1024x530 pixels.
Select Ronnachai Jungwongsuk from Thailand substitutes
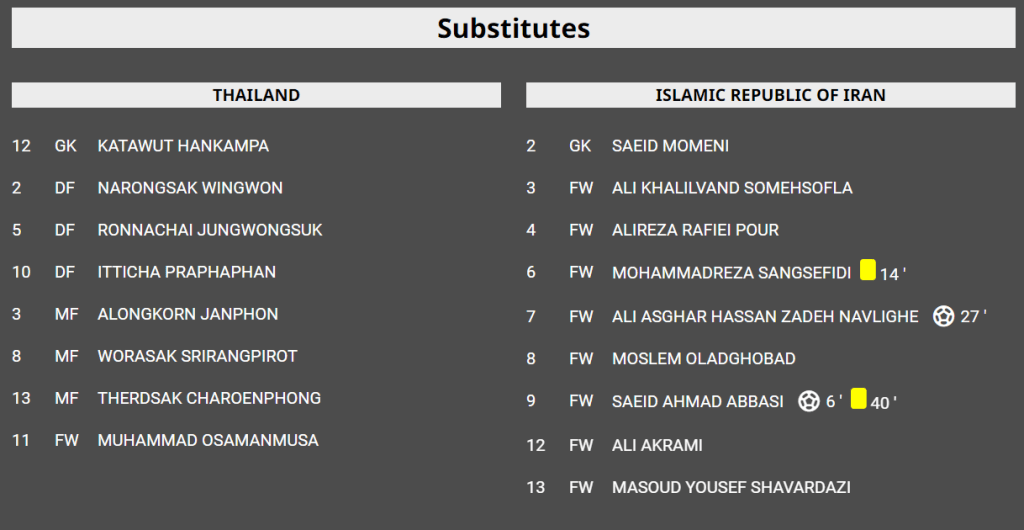point(210,230)
